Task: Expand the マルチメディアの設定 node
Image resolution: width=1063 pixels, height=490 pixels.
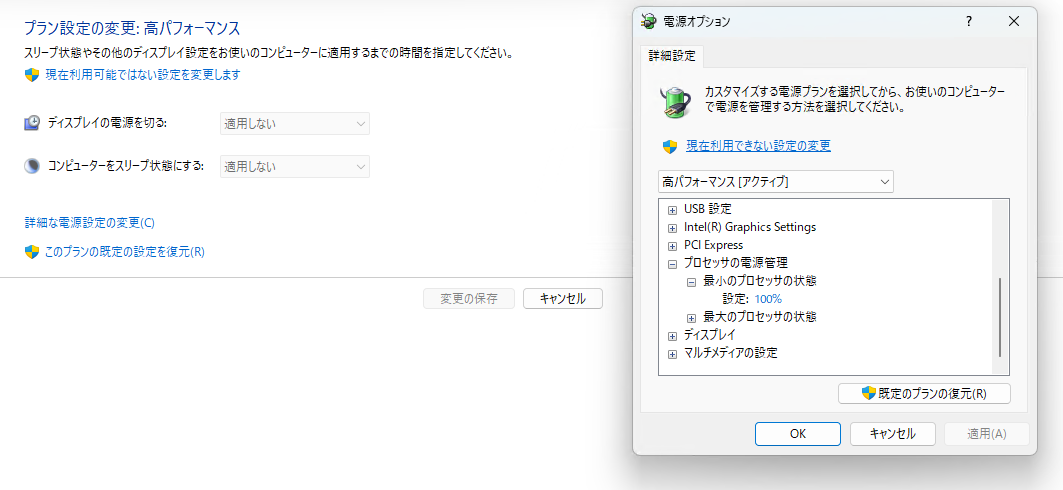Action: [x=673, y=353]
